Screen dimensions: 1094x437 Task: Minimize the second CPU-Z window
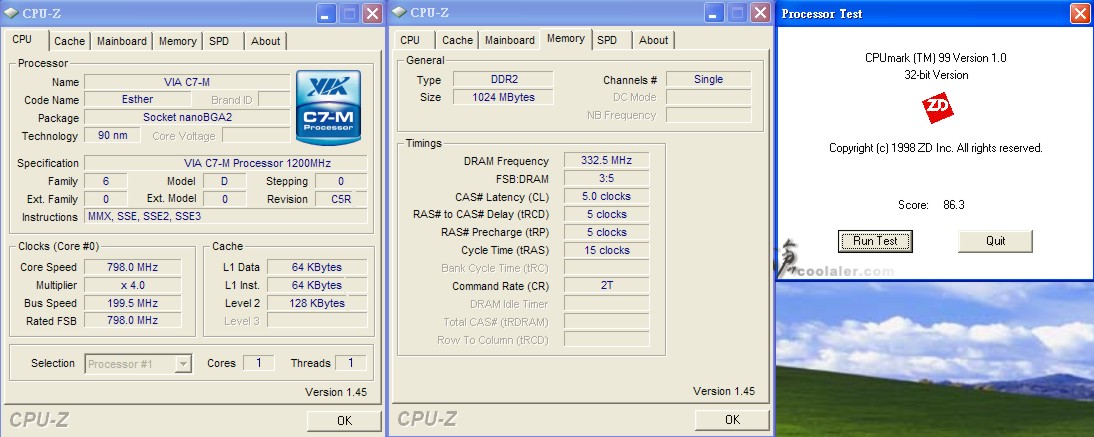(714, 13)
